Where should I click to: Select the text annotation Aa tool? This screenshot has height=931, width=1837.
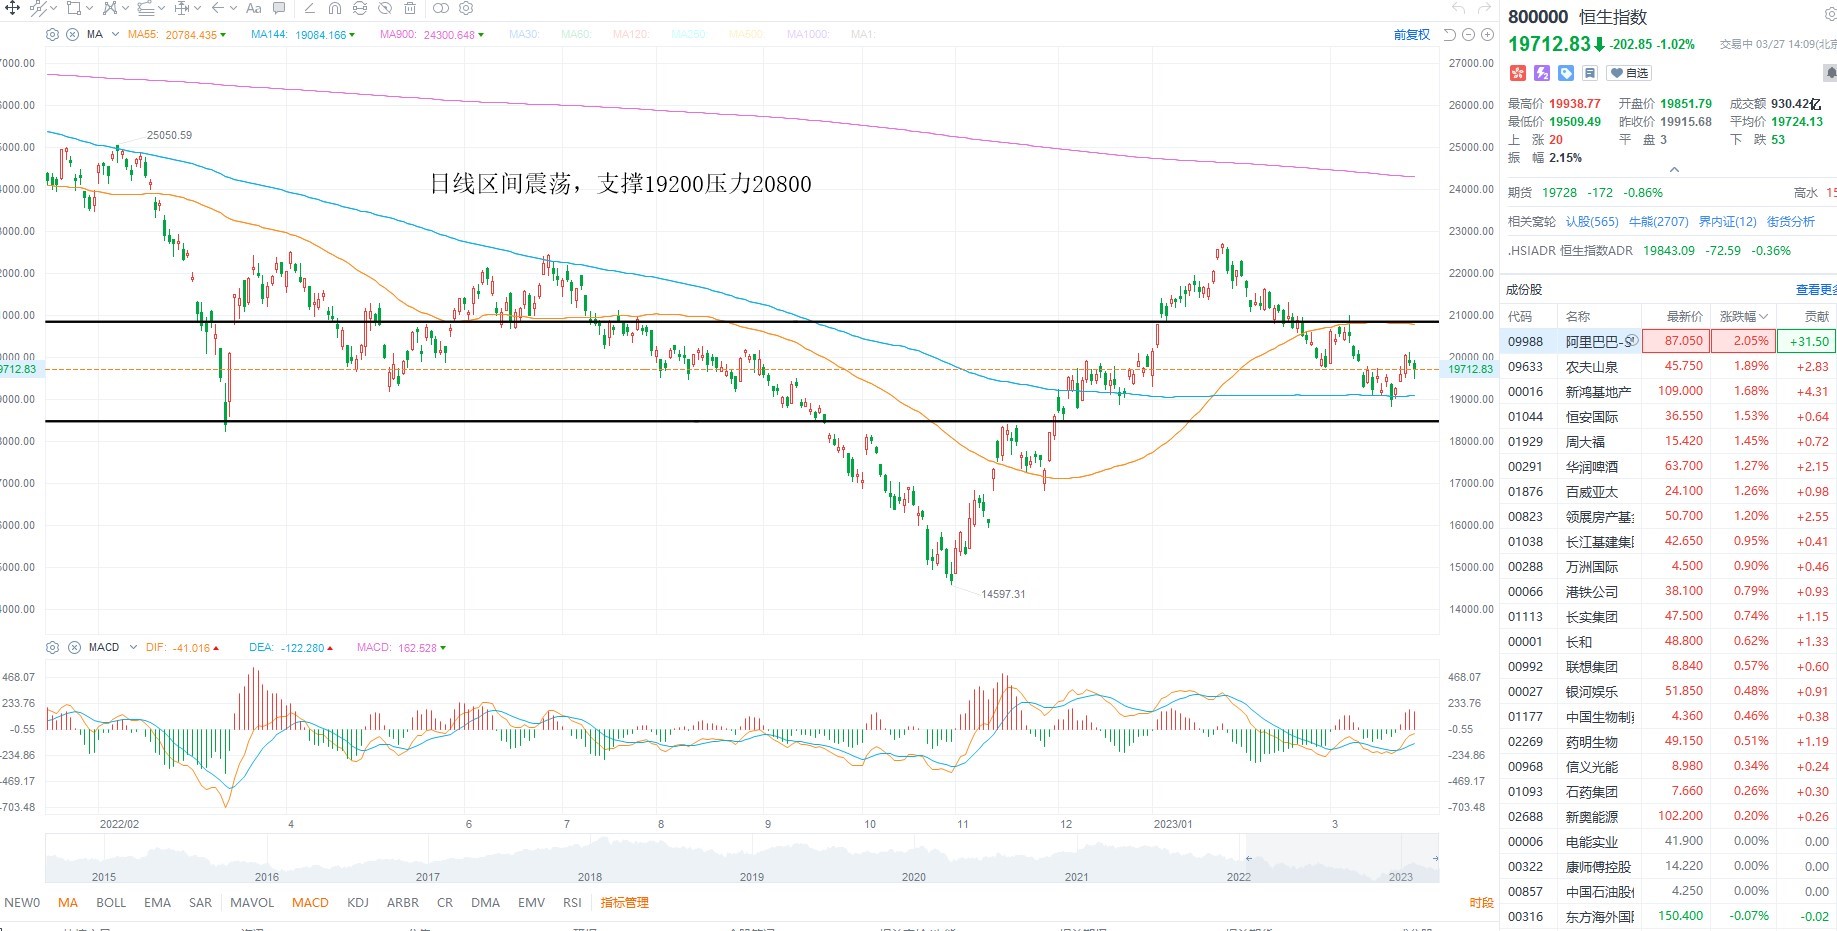(253, 8)
